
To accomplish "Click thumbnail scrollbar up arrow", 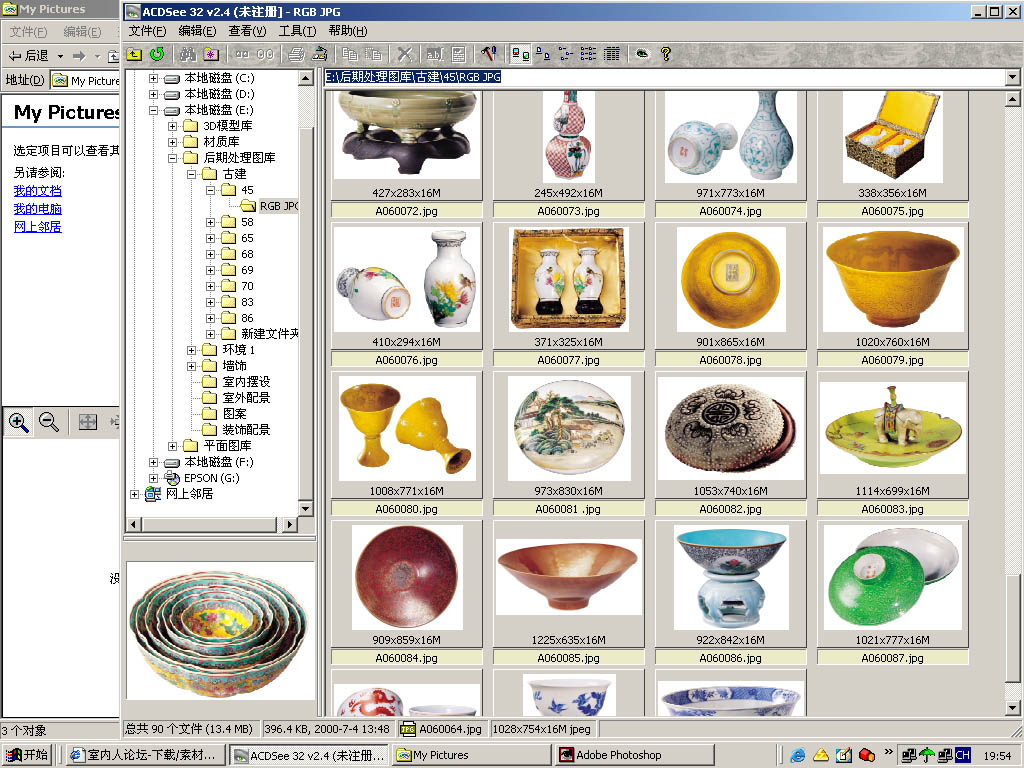I will click(1012, 99).
